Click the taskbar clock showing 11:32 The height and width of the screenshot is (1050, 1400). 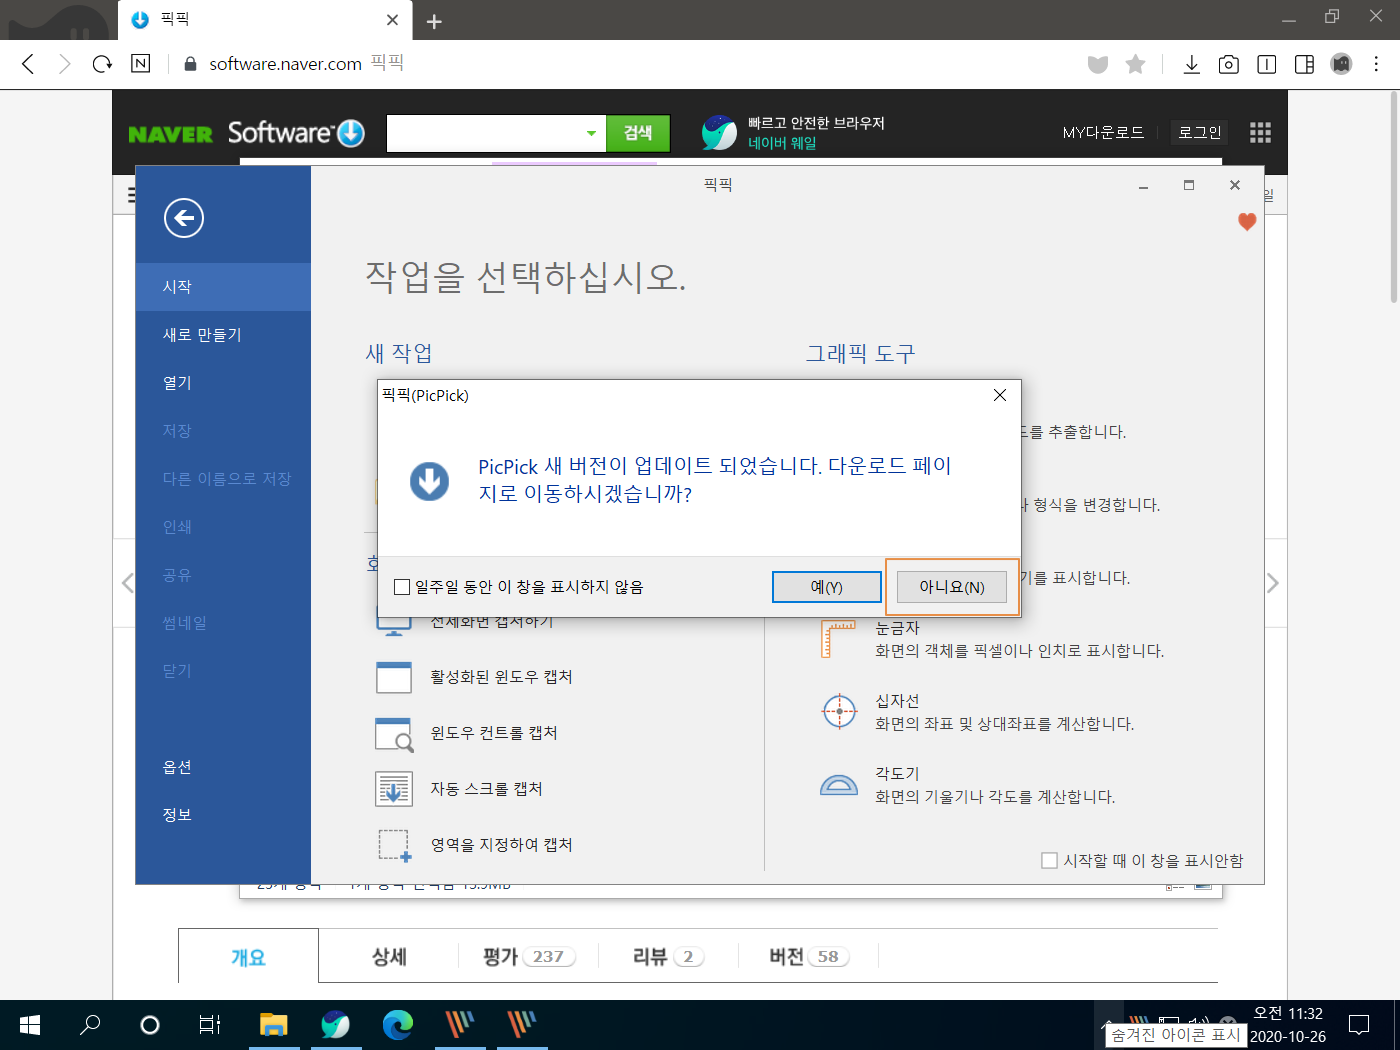1288,1025
